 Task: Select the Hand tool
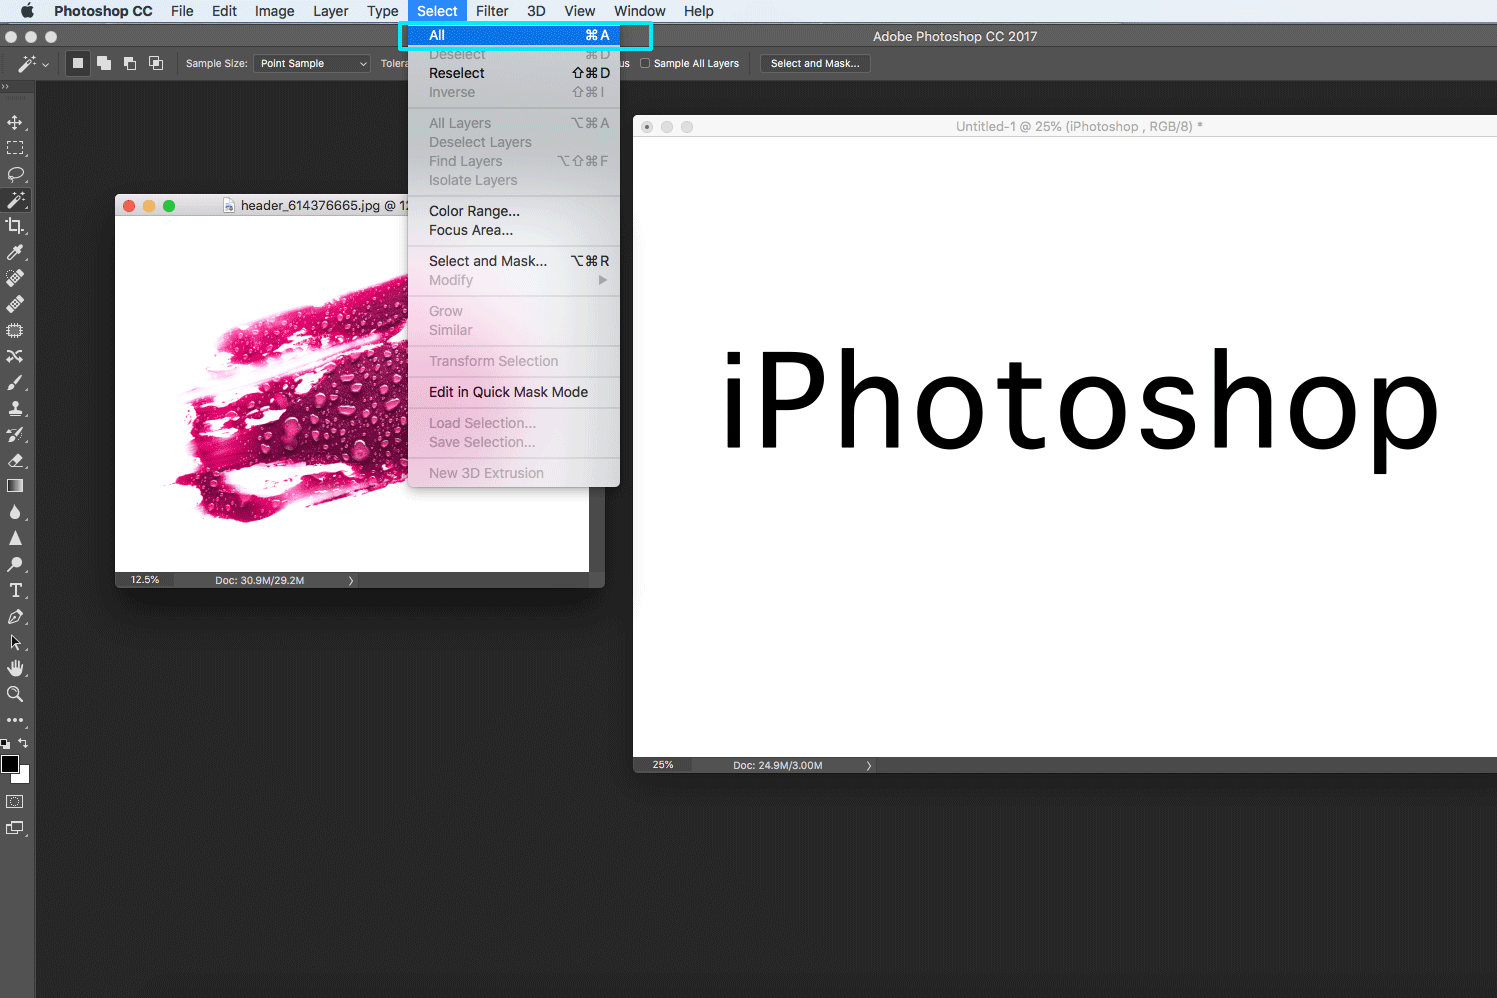pos(15,668)
